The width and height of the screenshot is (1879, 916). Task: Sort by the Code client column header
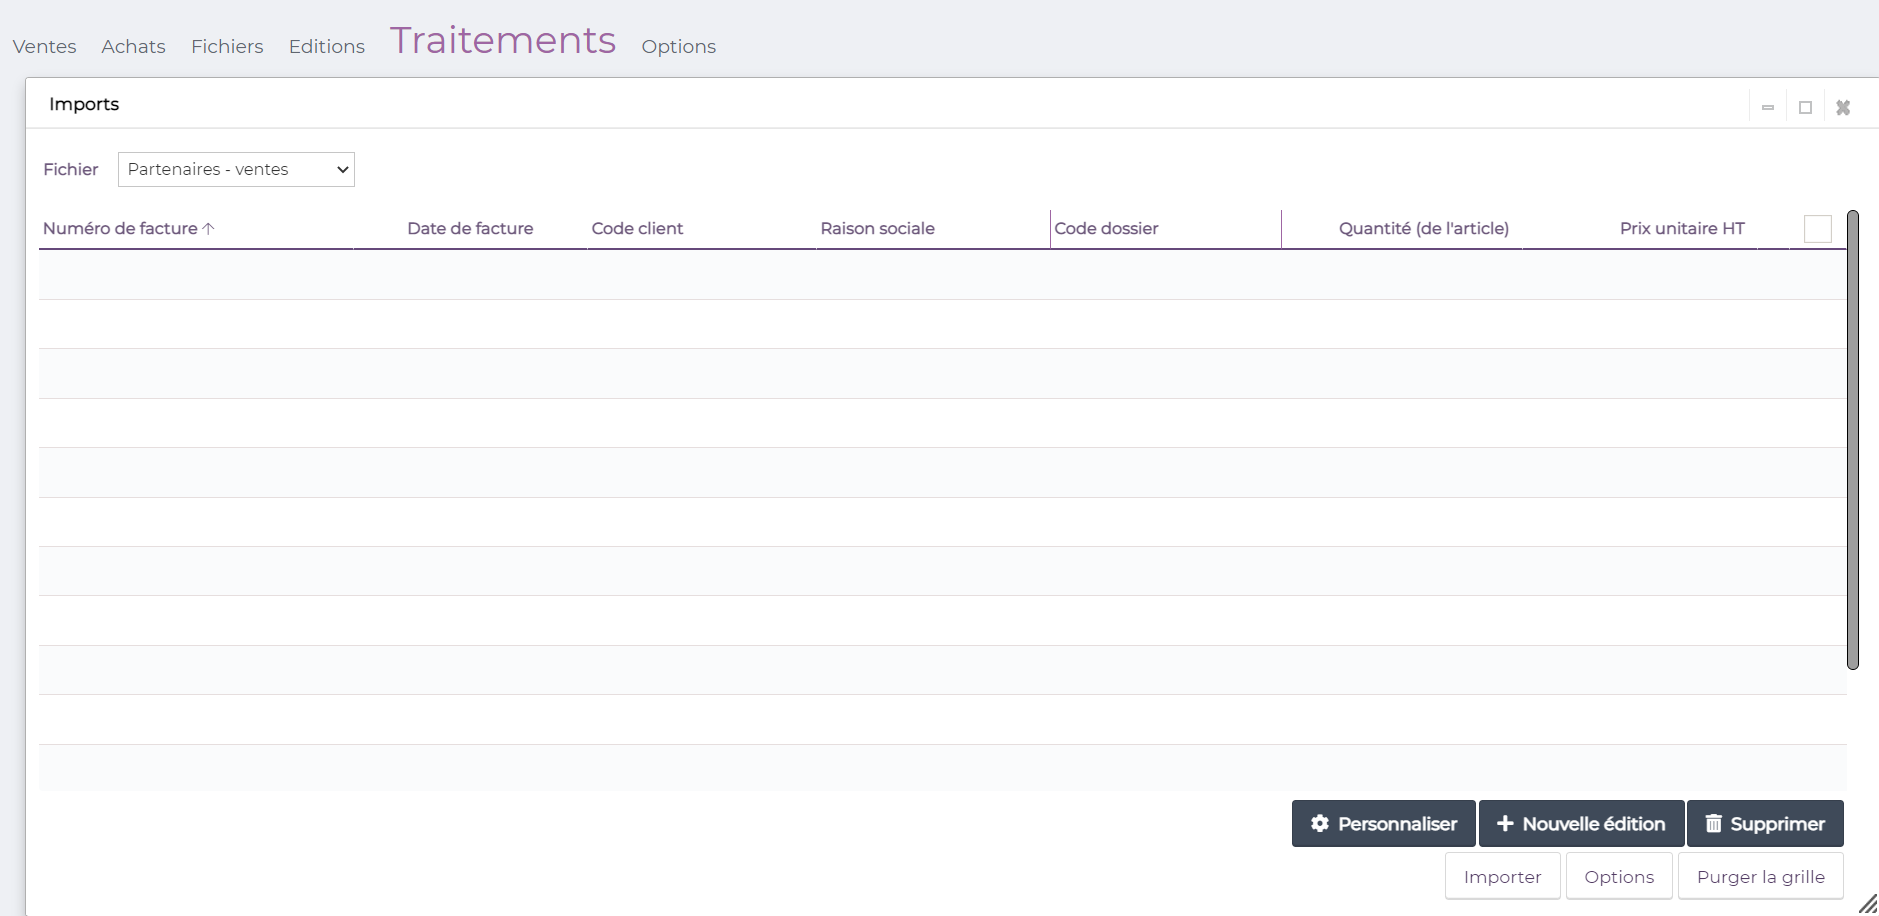click(x=637, y=228)
